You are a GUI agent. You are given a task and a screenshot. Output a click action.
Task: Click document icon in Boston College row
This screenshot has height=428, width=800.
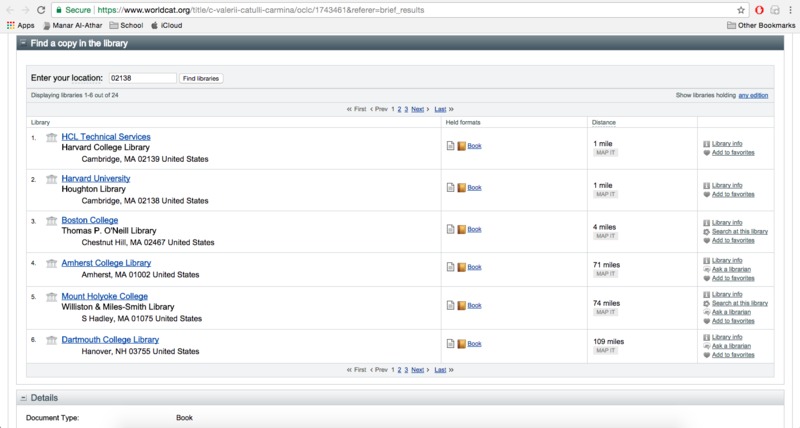[x=451, y=230]
